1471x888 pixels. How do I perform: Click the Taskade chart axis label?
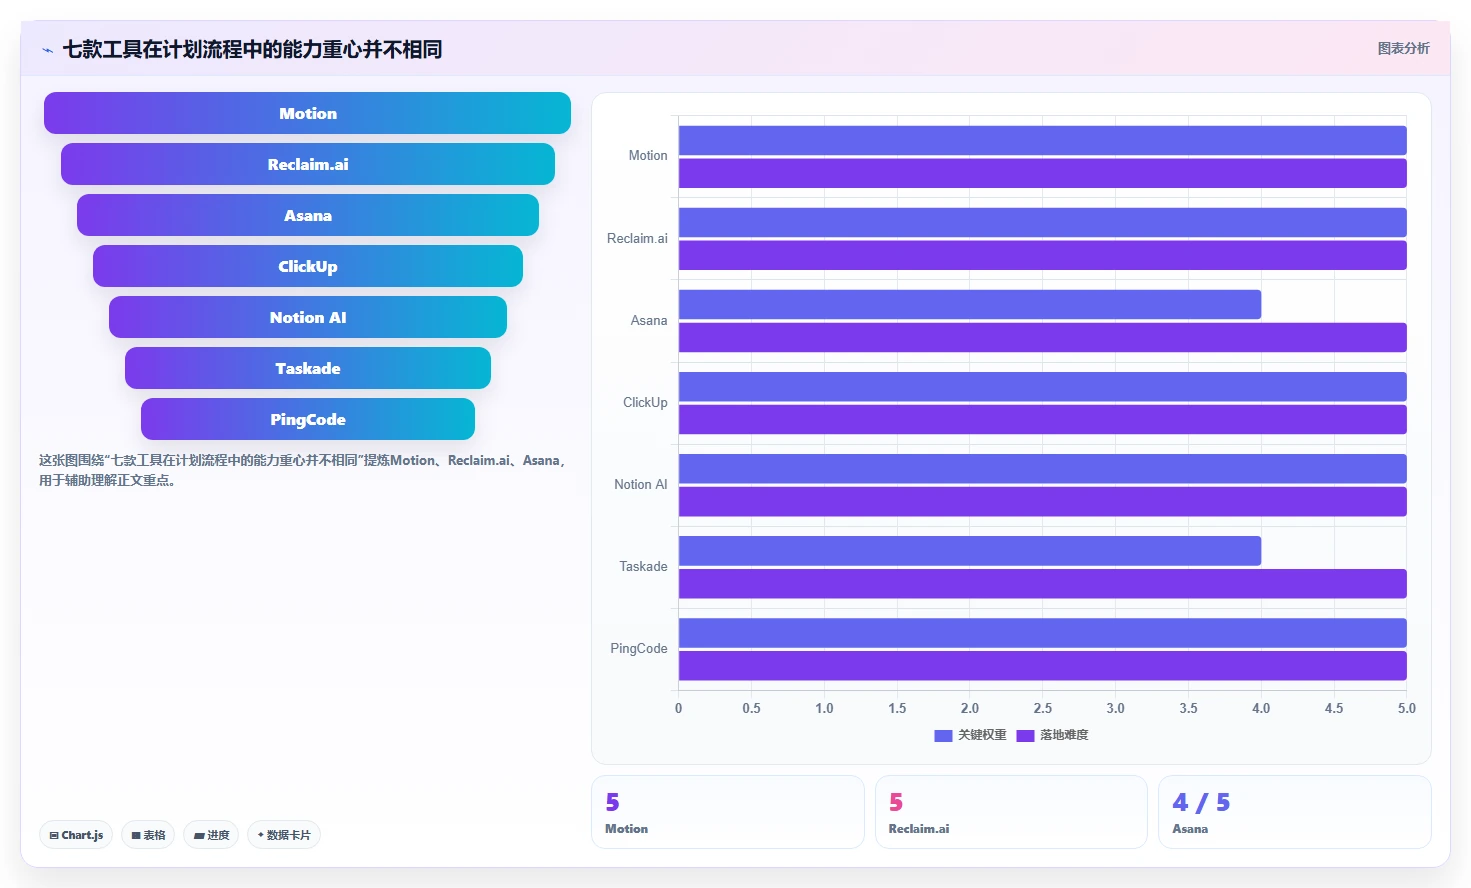(643, 566)
